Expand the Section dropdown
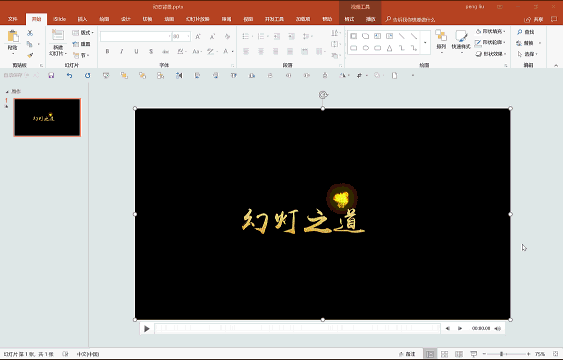The height and width of the screenshot is (360, 563). (81, 55)
